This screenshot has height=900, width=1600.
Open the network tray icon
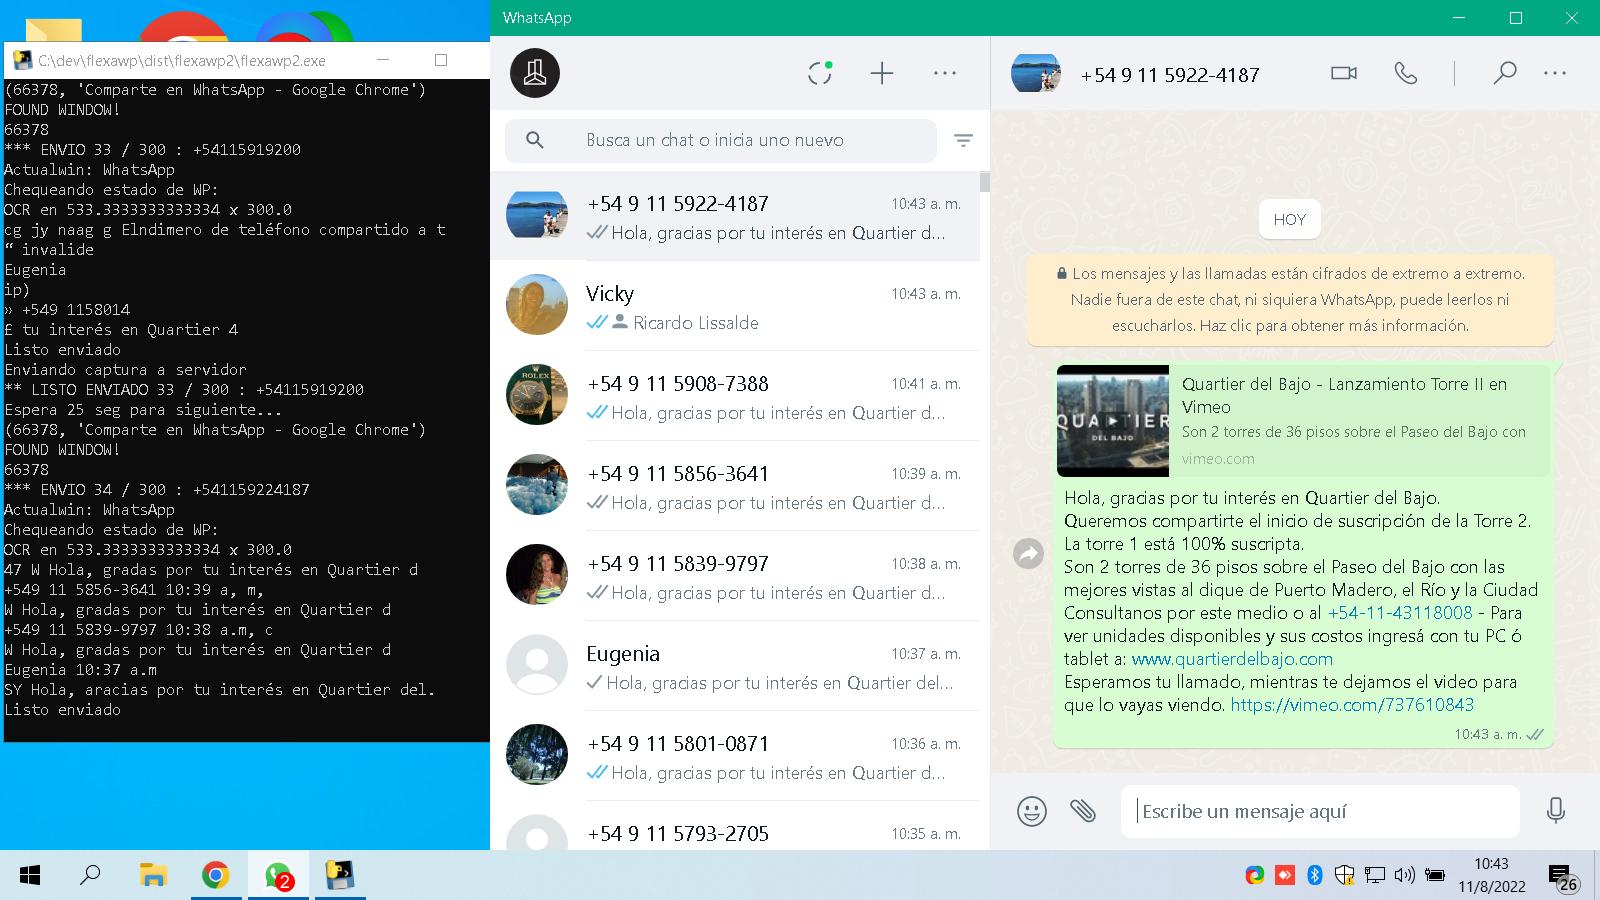(x=1375, y=875)
